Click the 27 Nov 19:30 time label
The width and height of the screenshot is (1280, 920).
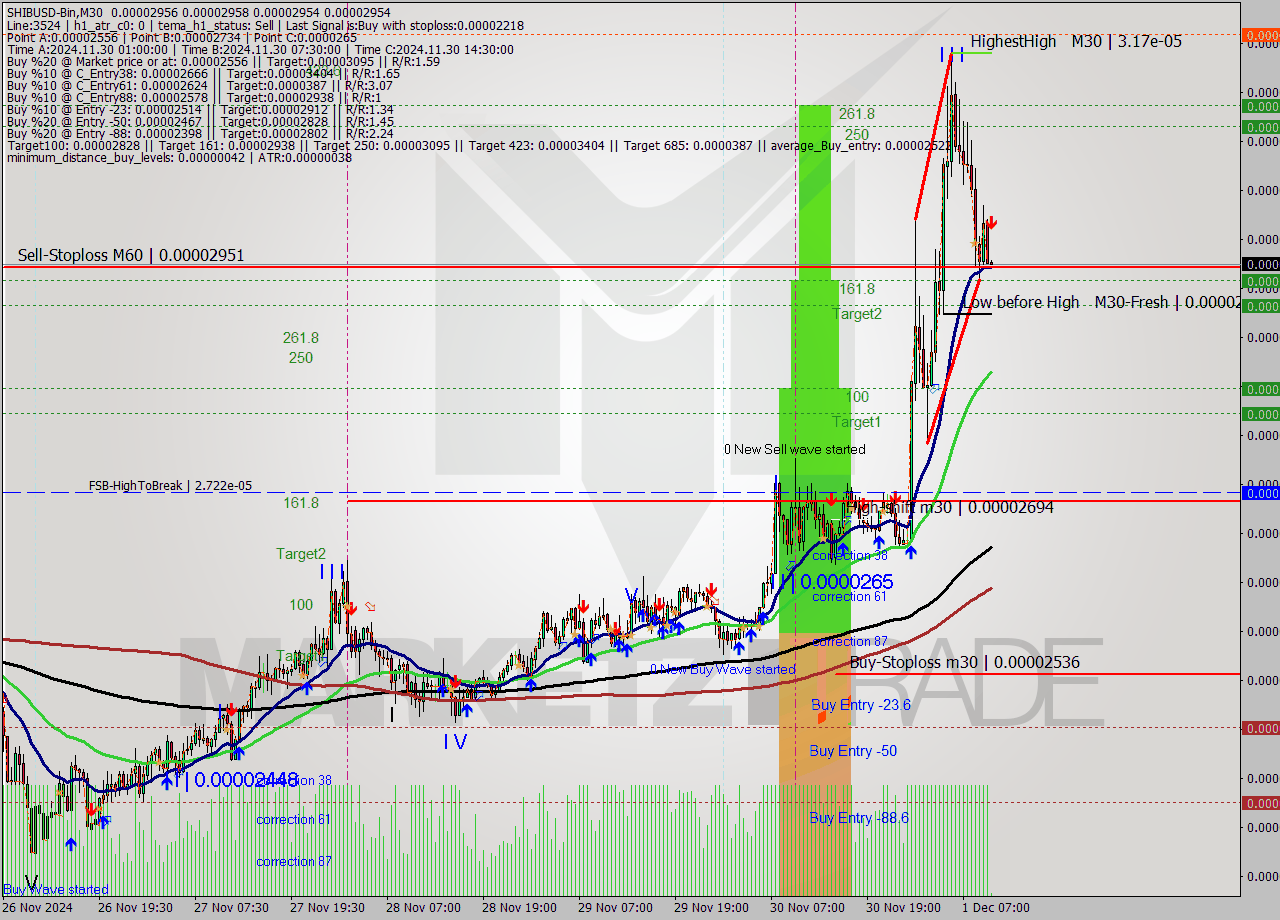pyautogui.click(x=326, y=908)
